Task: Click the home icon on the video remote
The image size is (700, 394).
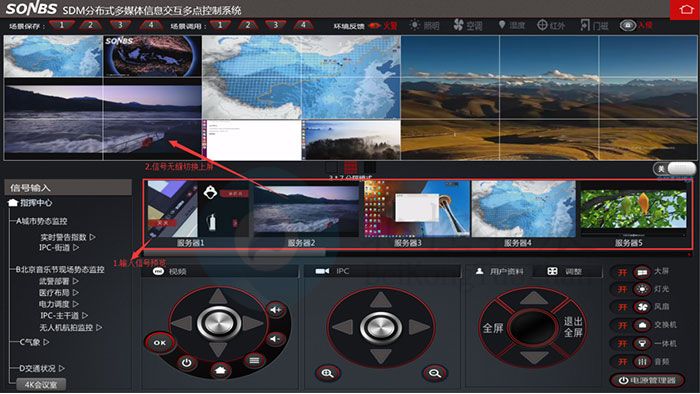Action: coord(221,370)
